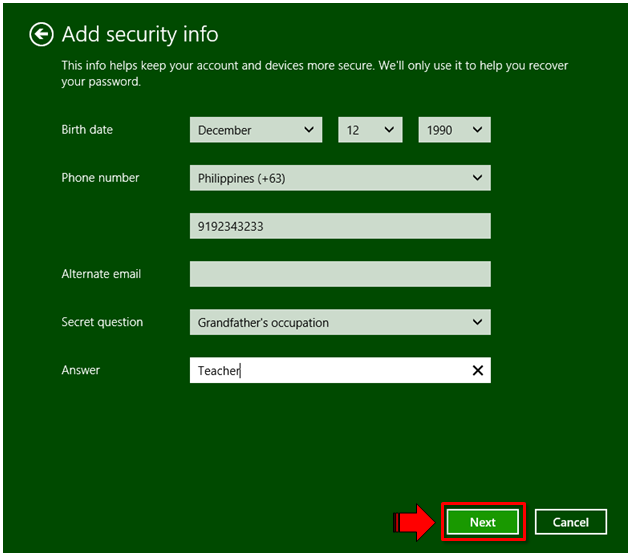630x555 pixels.
Task: Click the Answer label
Action: pyautogui.click(x=81, y=370)
